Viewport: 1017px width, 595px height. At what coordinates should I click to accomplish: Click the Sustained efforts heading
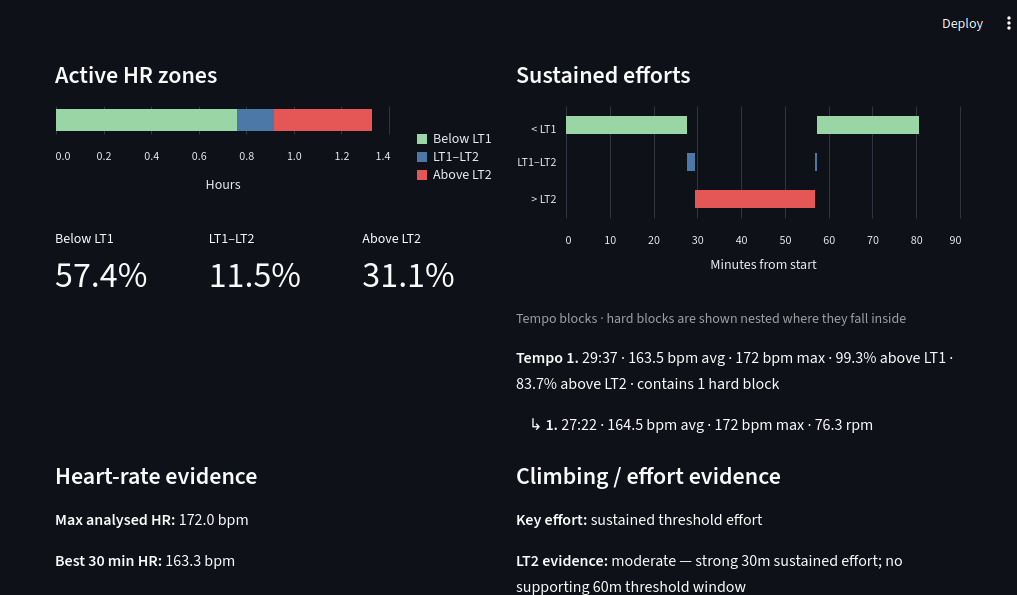[x=603, y=75]
